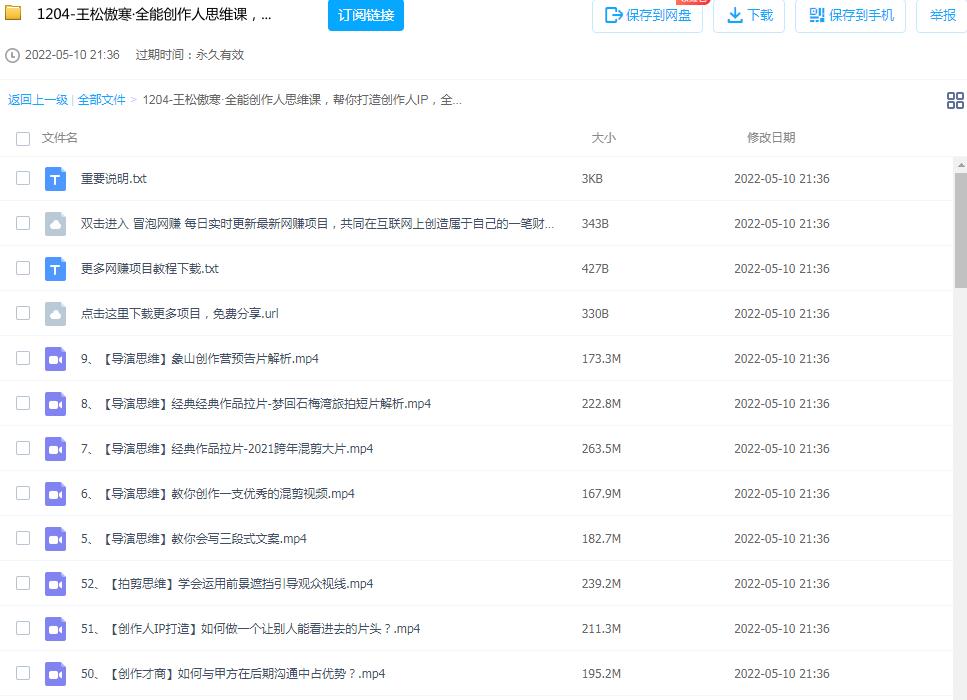The height and width of the screenshot is (700, 967).
Task: Check the box for 重要说明.txt
Action: point(23,178)
